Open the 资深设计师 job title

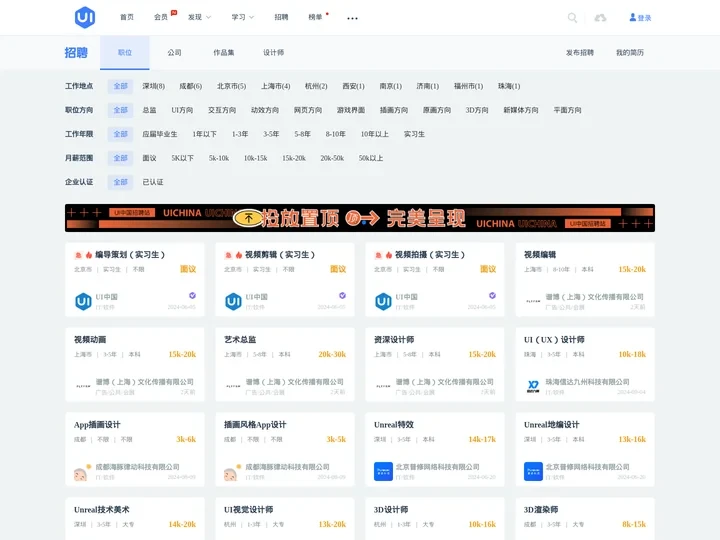click(x=394, y=340)
